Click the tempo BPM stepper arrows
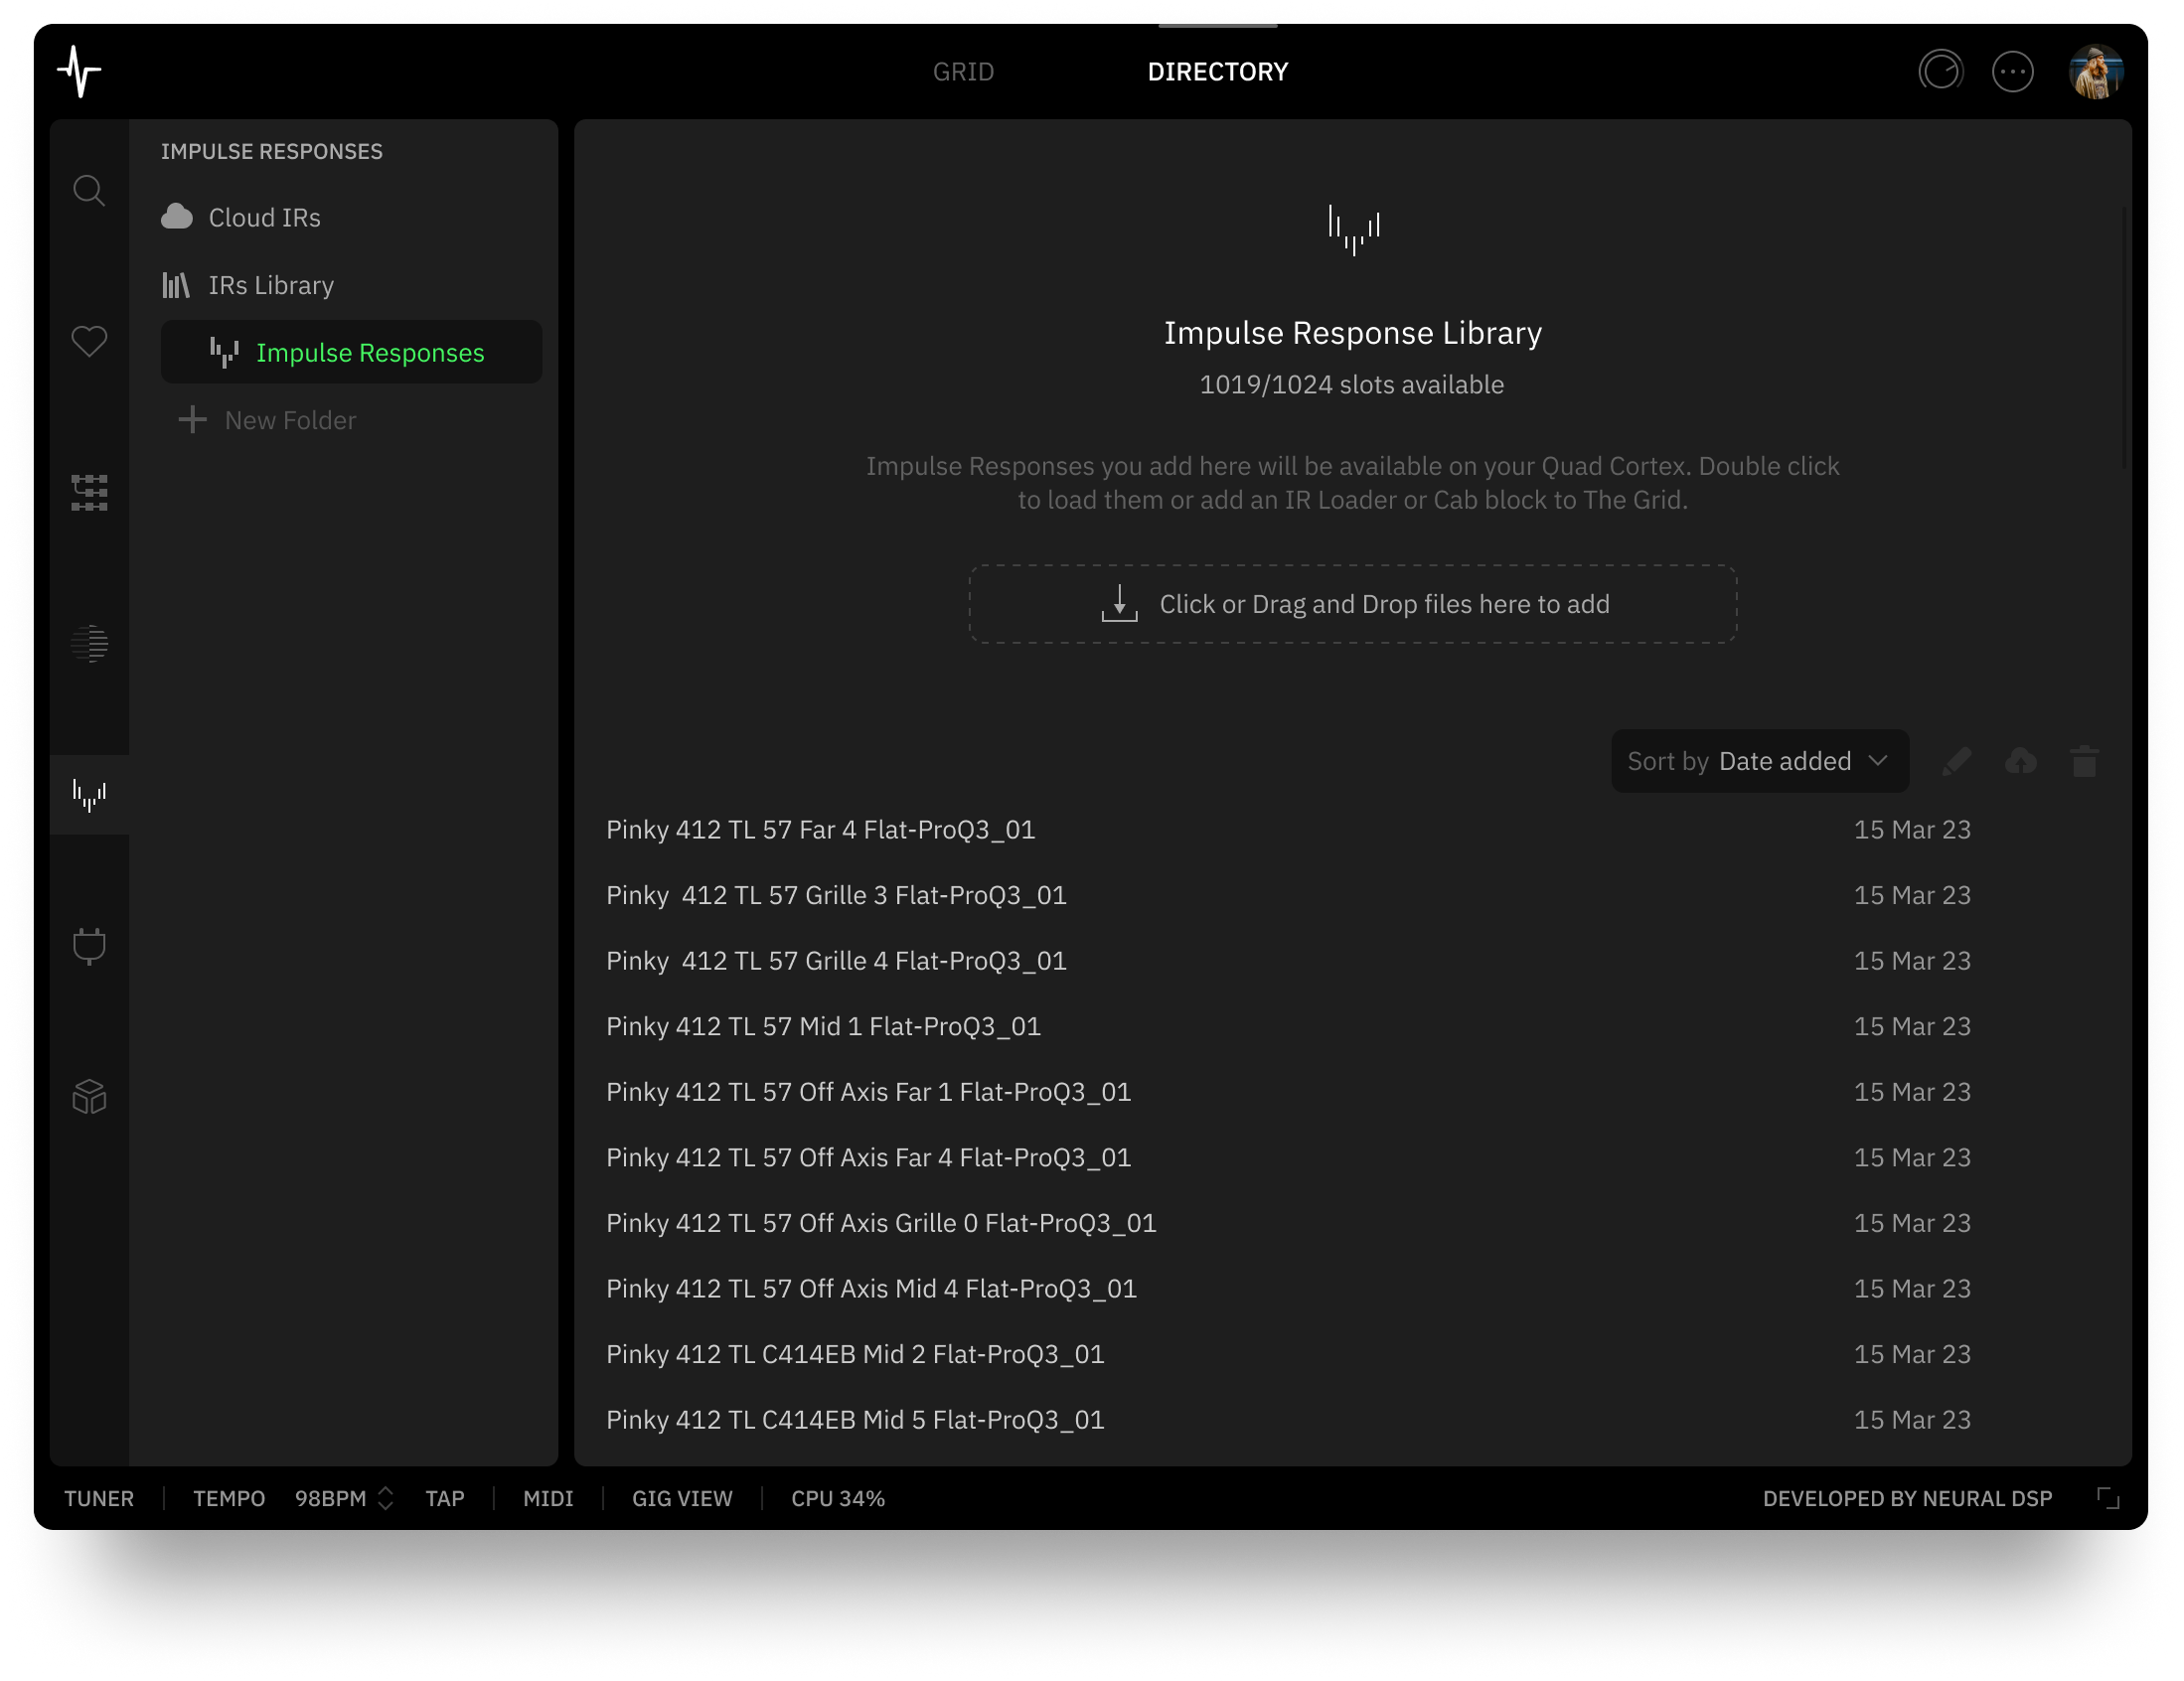The width and height of the screenshot is (2184, 1681). click(x=385, y=1498)
